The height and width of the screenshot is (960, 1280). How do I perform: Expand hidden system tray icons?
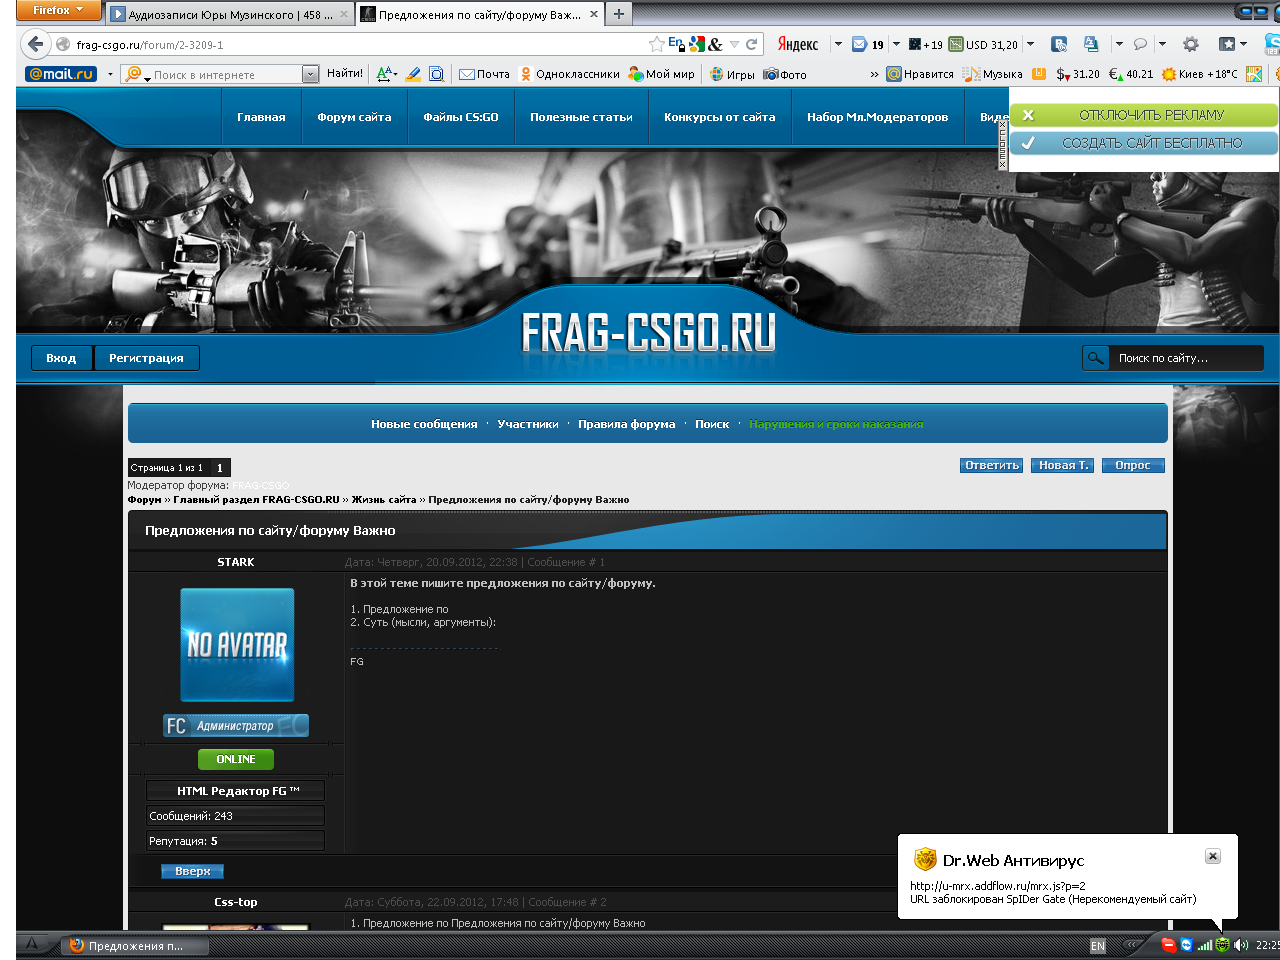coord(1132,945)
